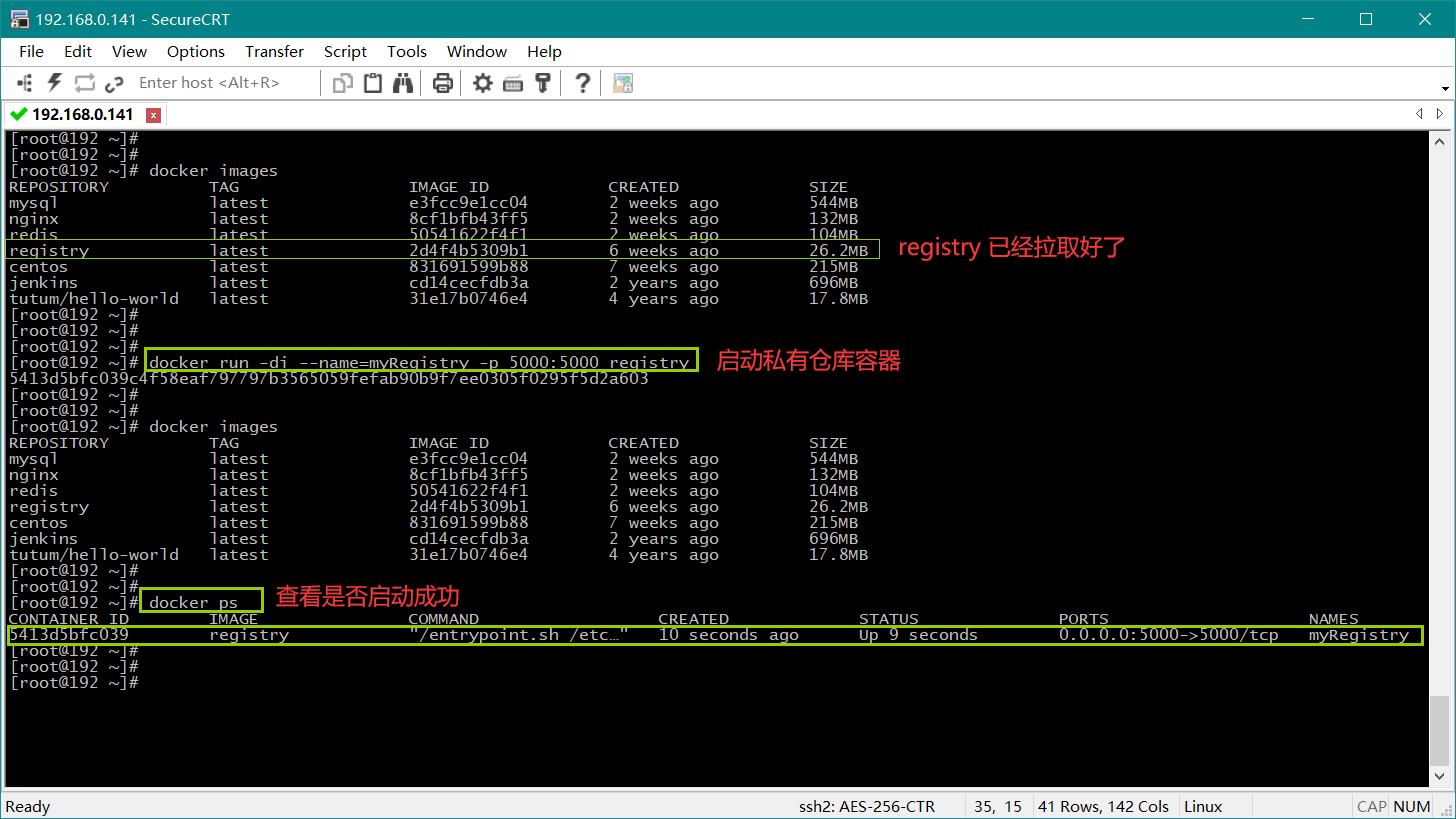1456x819 pixels.
Task: Click the Keymap Editor keyboard icon
Action: pos(513,83)
